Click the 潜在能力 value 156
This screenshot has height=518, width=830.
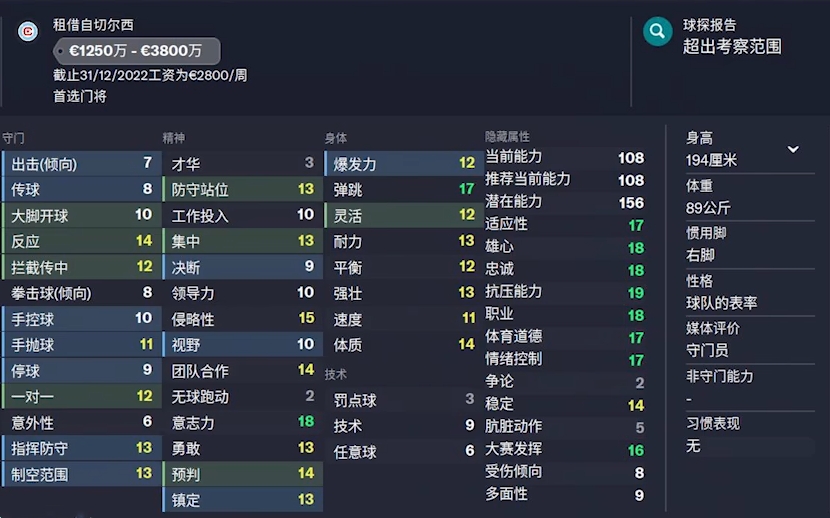coord(631,203)
